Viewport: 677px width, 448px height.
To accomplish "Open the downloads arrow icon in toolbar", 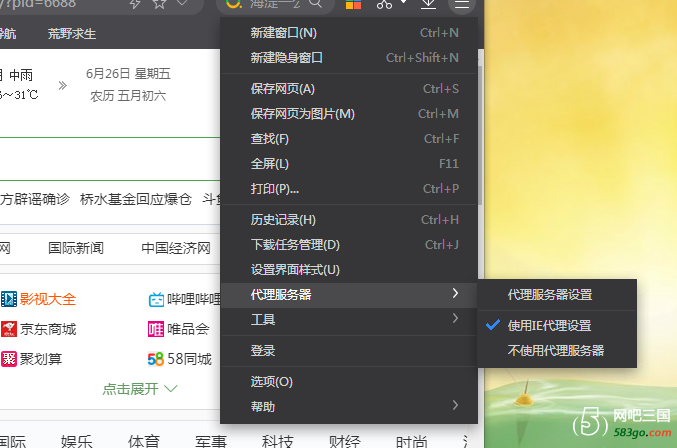I will point(428,4).
